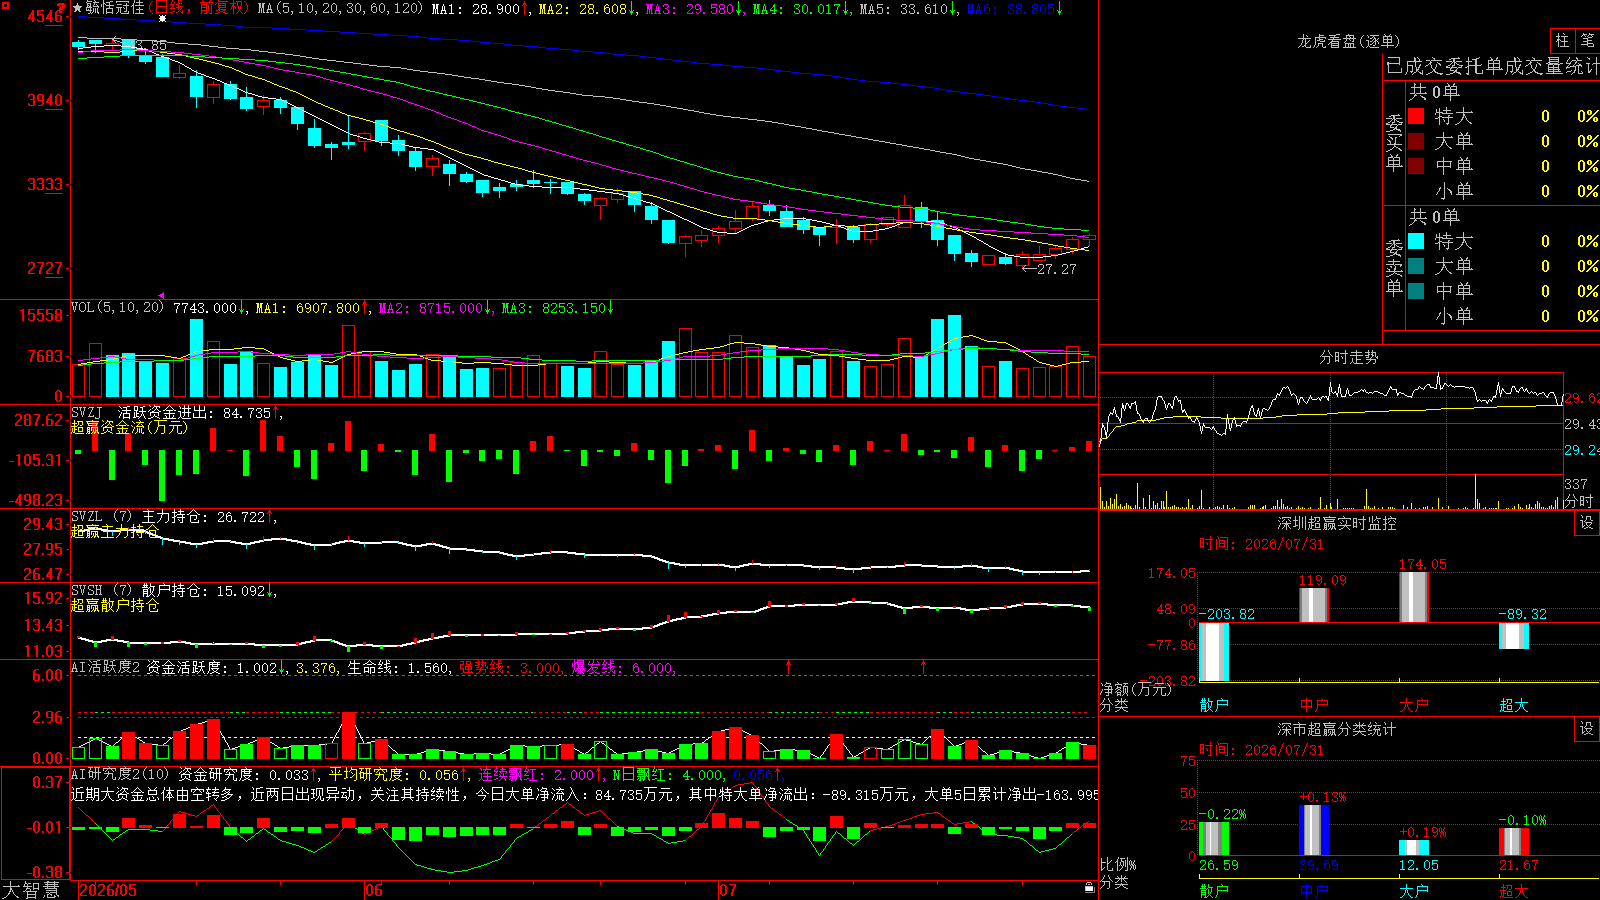Click the 笔 (tick) view button
Viewport: 1600px width, 900px height.
click(1587, 40)
